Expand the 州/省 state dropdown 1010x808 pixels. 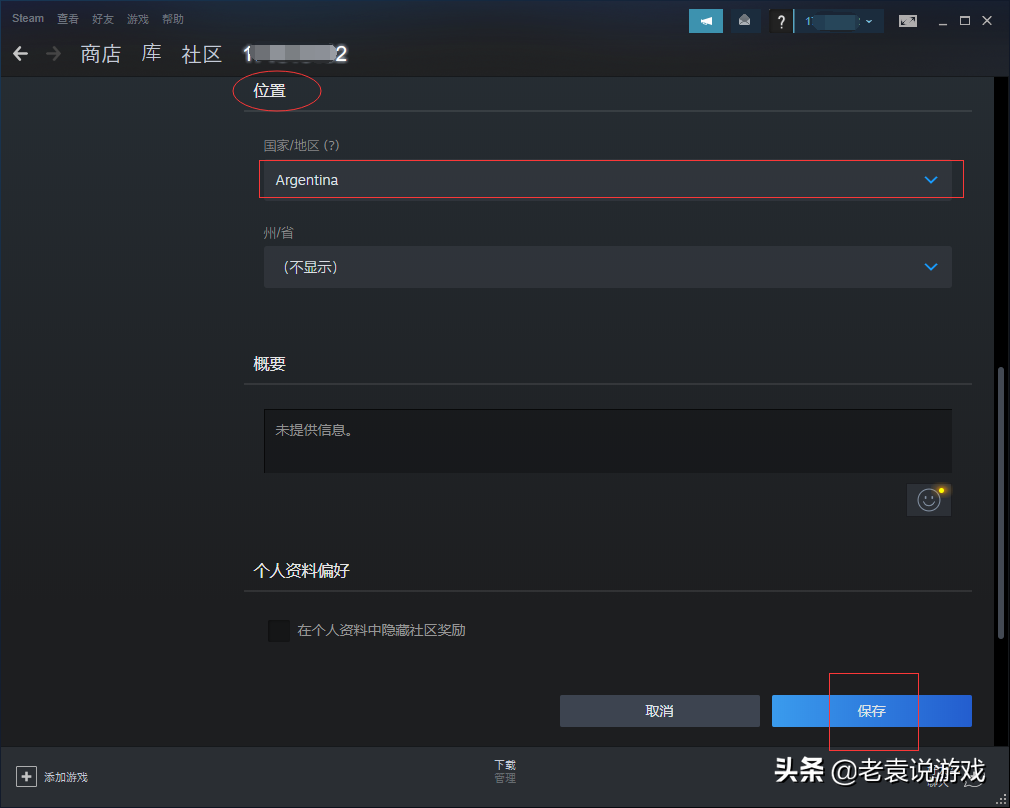(x=607, y=267)
